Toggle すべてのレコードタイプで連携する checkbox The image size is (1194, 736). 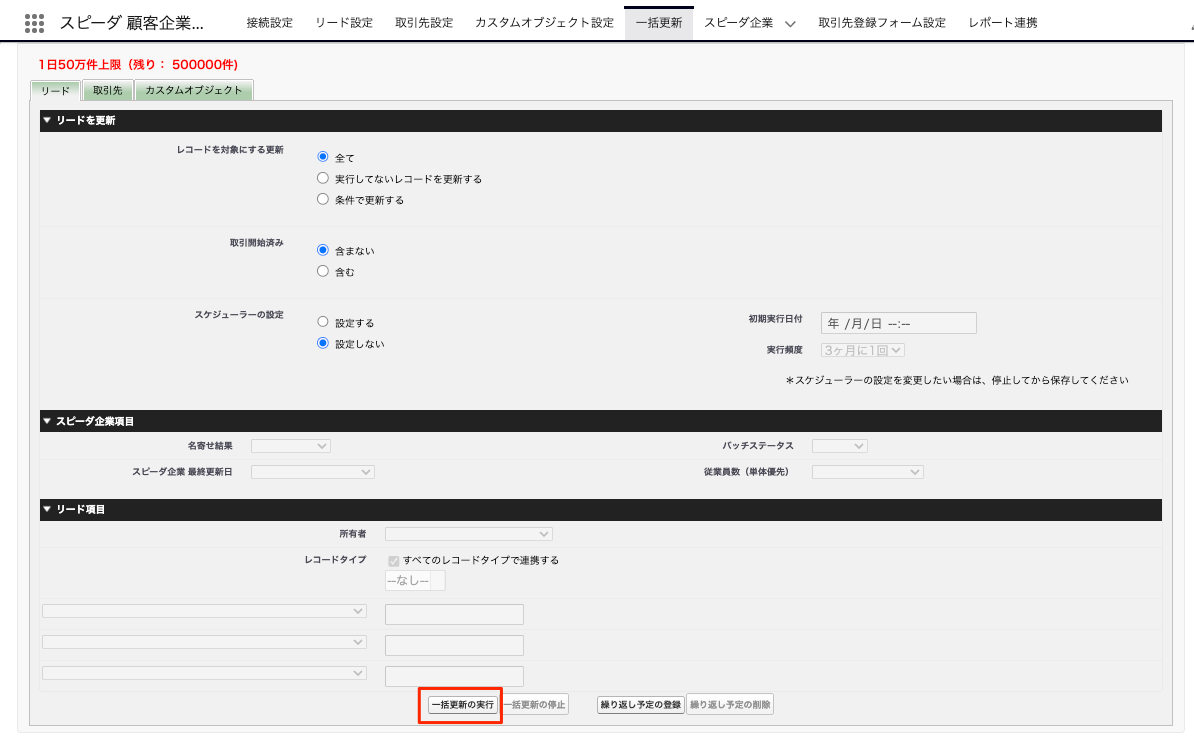pos(393,561)
